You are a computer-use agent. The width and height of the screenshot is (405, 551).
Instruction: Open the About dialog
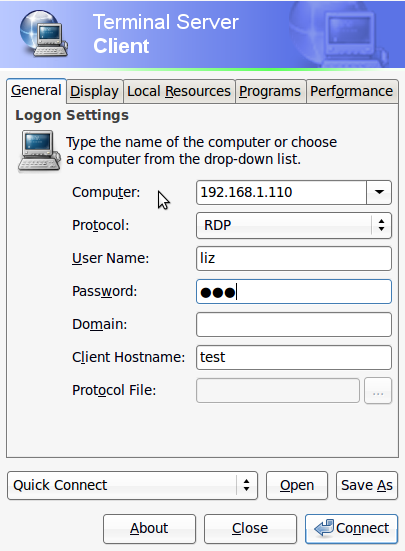click(149, 529)
